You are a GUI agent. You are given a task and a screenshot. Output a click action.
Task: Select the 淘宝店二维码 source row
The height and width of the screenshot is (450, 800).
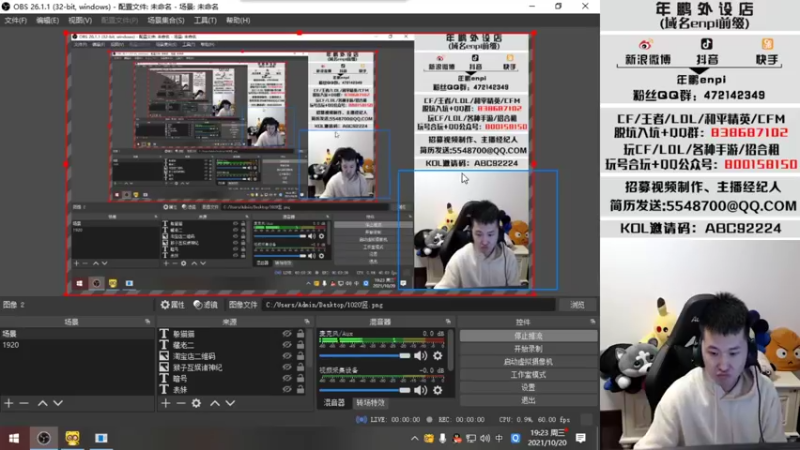pyautogui.click(x=232, y=356)
